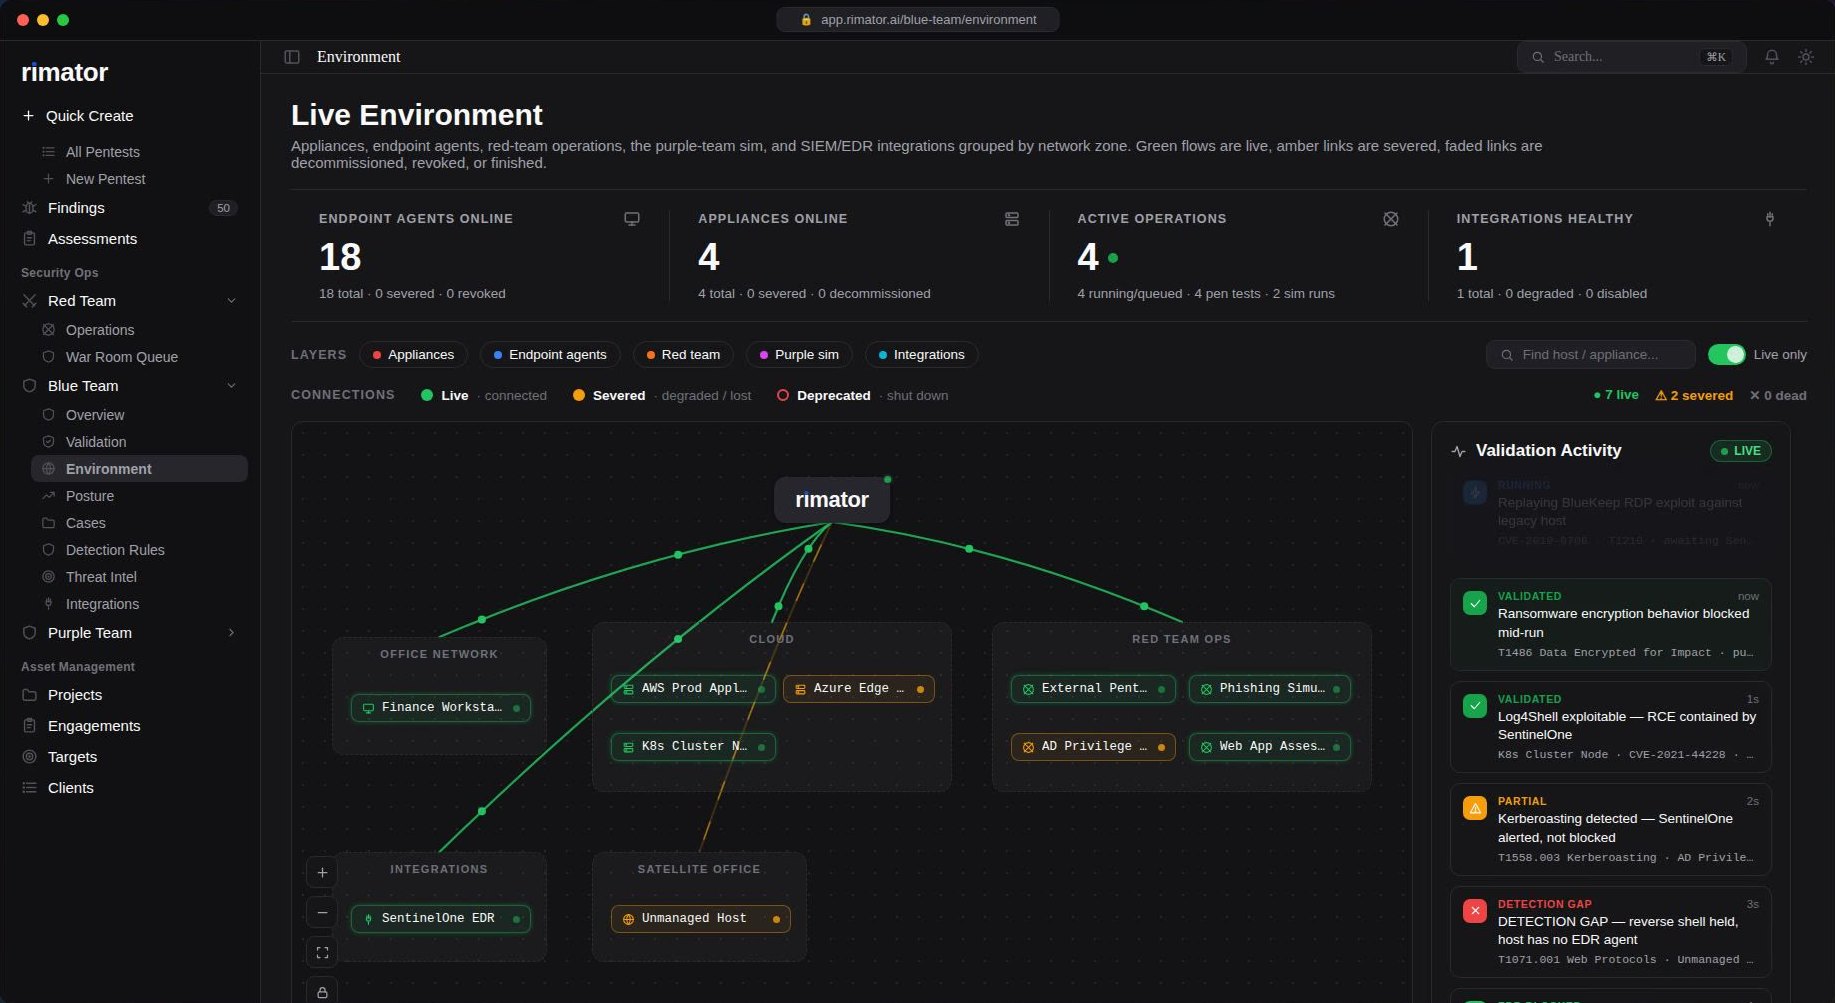1835x1003 pixels.
Task: Click the Targets icon in sidebar
Action: [29, 757]
